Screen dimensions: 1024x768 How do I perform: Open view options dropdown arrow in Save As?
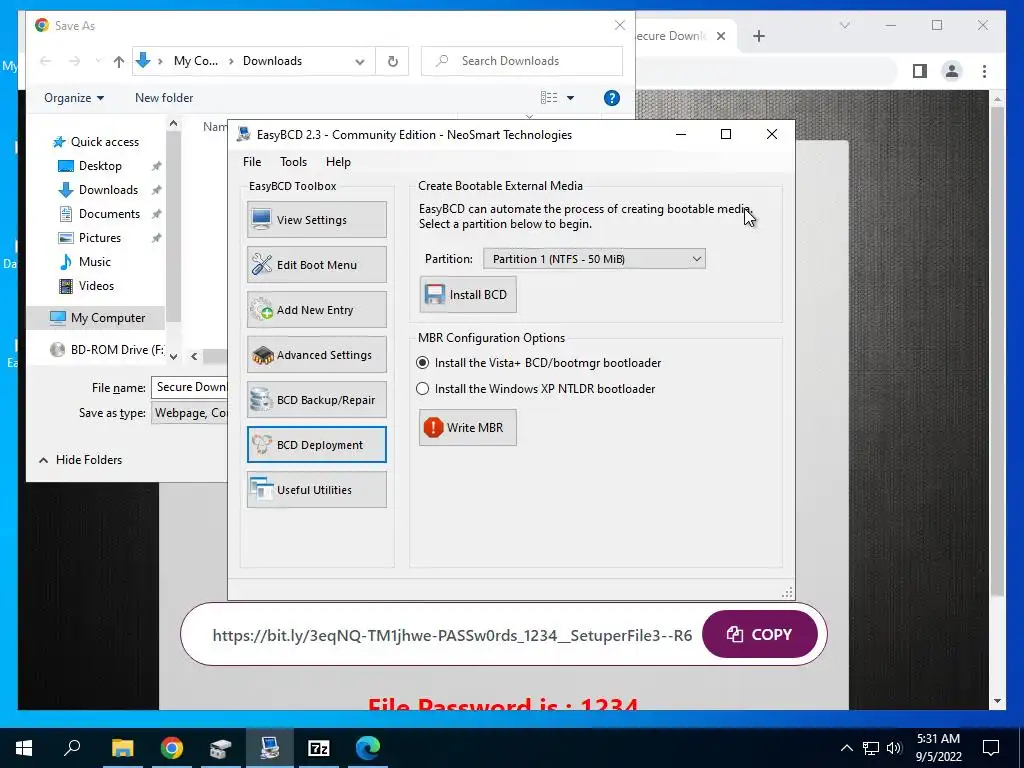coord(570,98)
